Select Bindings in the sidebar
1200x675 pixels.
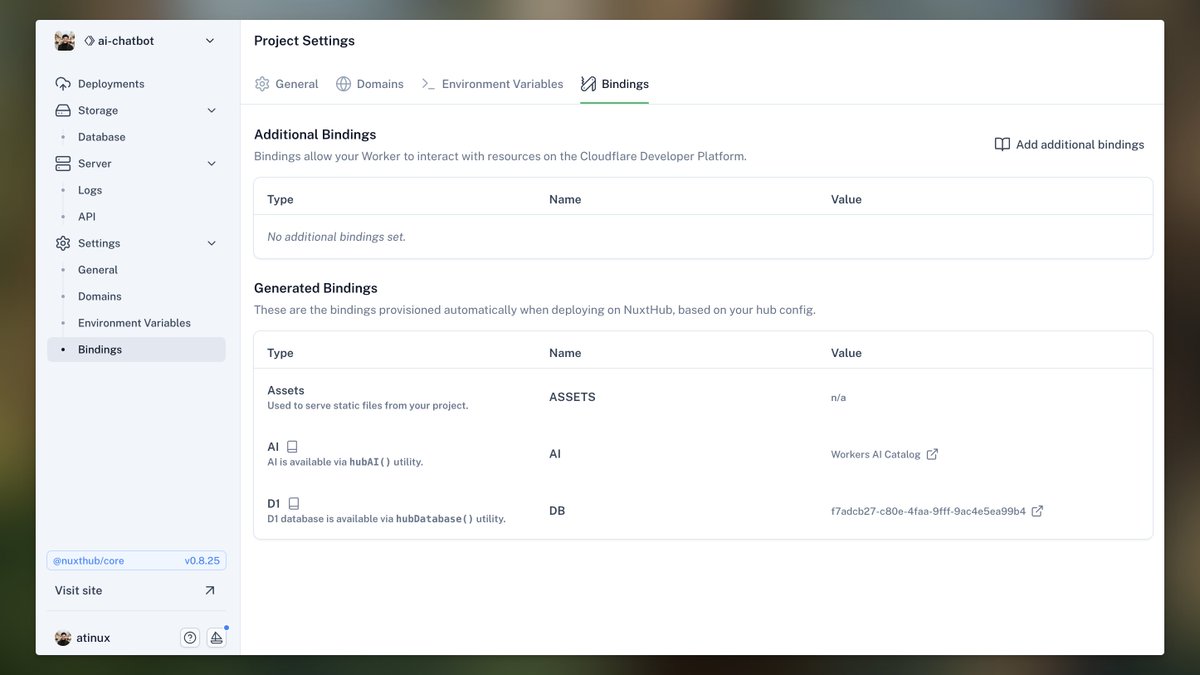(136, 350)
